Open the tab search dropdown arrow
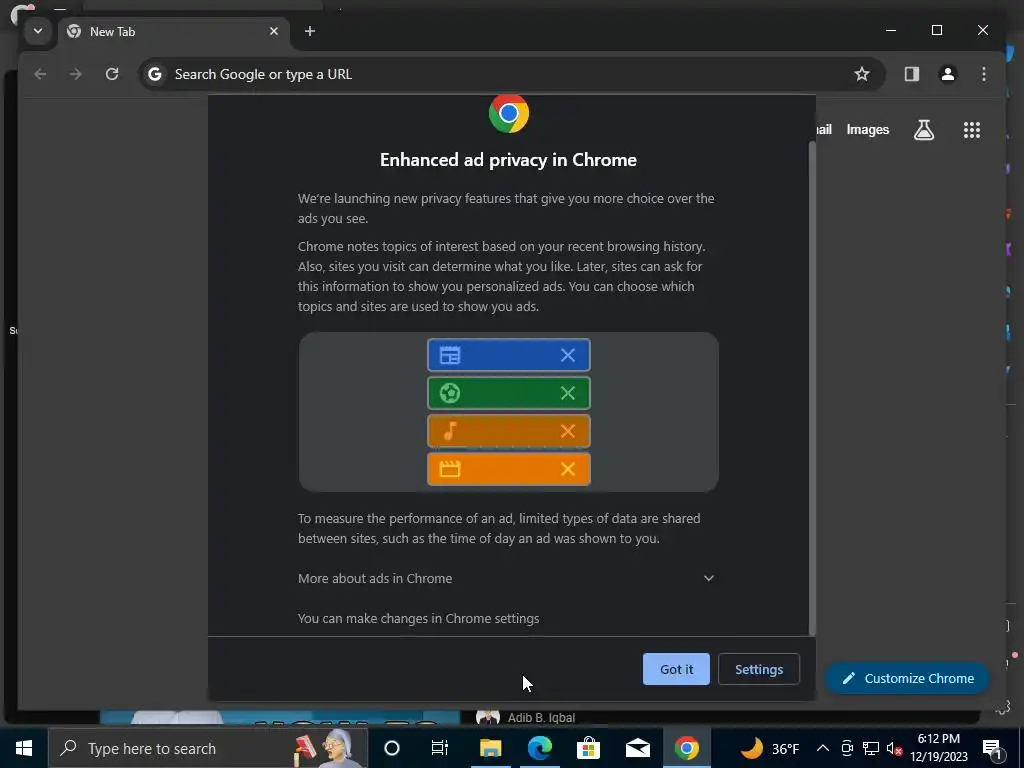The image size is (1024, 768). 38,31
